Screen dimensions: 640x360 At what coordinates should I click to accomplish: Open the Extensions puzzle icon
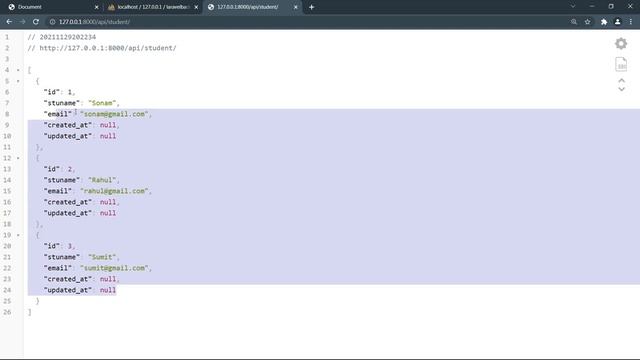[x=604, y=22]
